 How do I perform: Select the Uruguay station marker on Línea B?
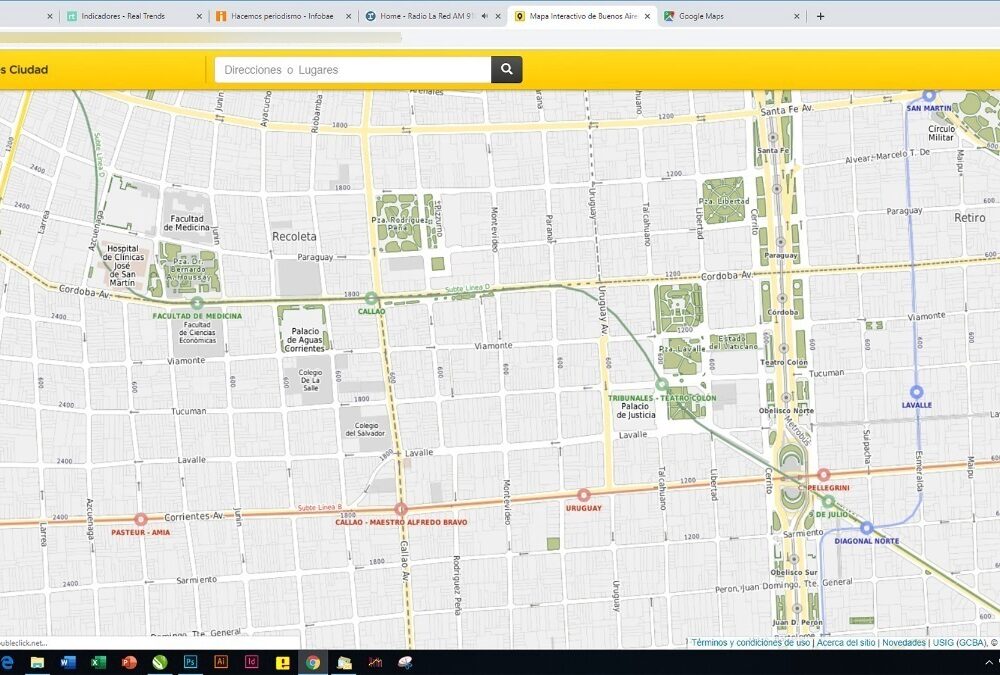point(584,495)
